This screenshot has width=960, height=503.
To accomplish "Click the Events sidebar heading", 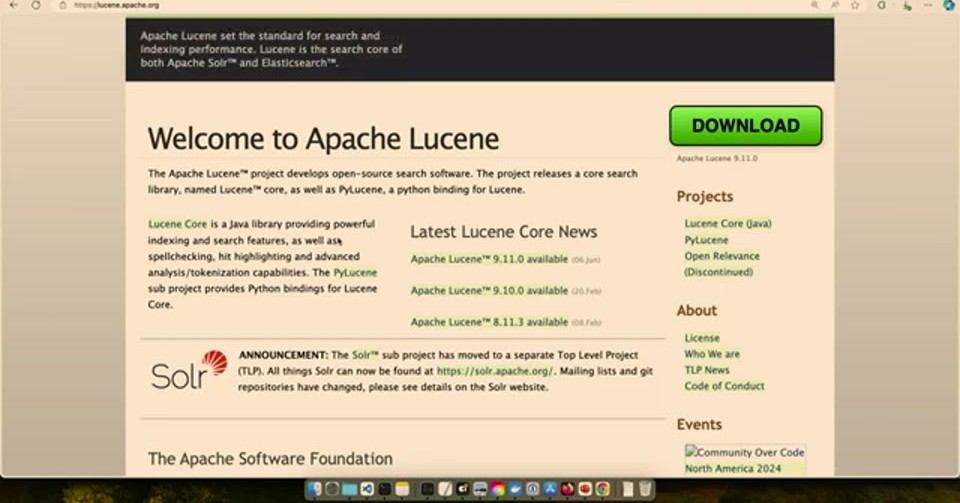I will (699, 424).
